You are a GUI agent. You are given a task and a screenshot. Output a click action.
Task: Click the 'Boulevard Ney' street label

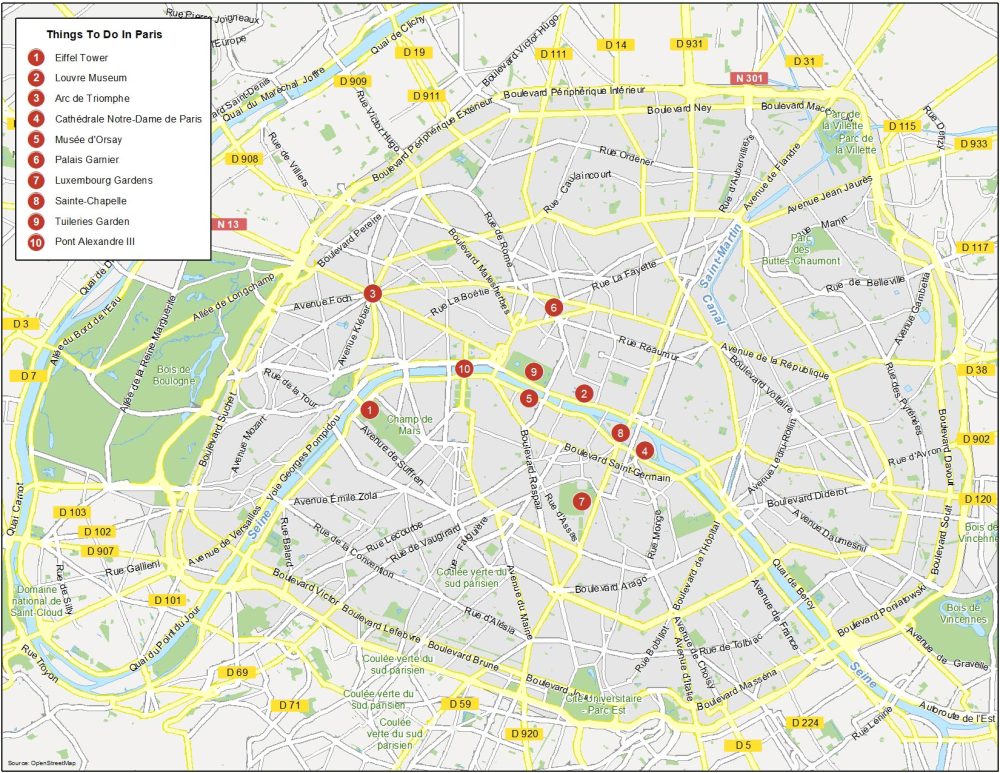pyautogui.click(x=679, y=108)
